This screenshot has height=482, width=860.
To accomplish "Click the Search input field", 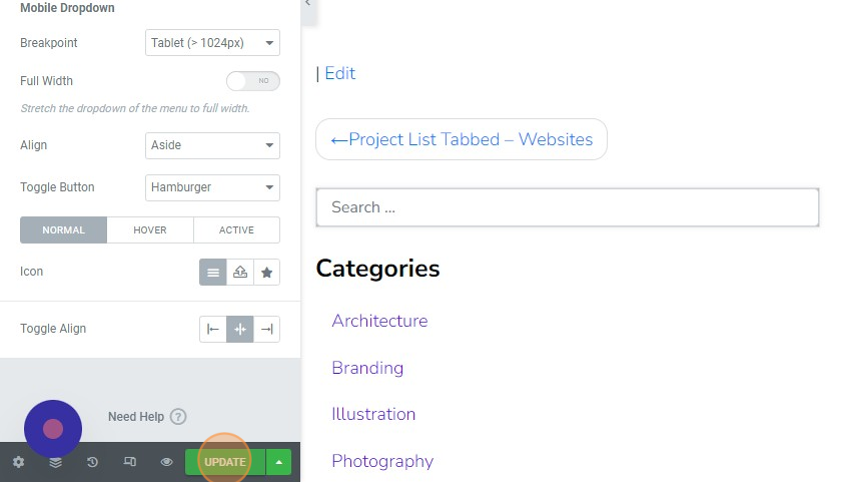I will click(x=567, y=207).
